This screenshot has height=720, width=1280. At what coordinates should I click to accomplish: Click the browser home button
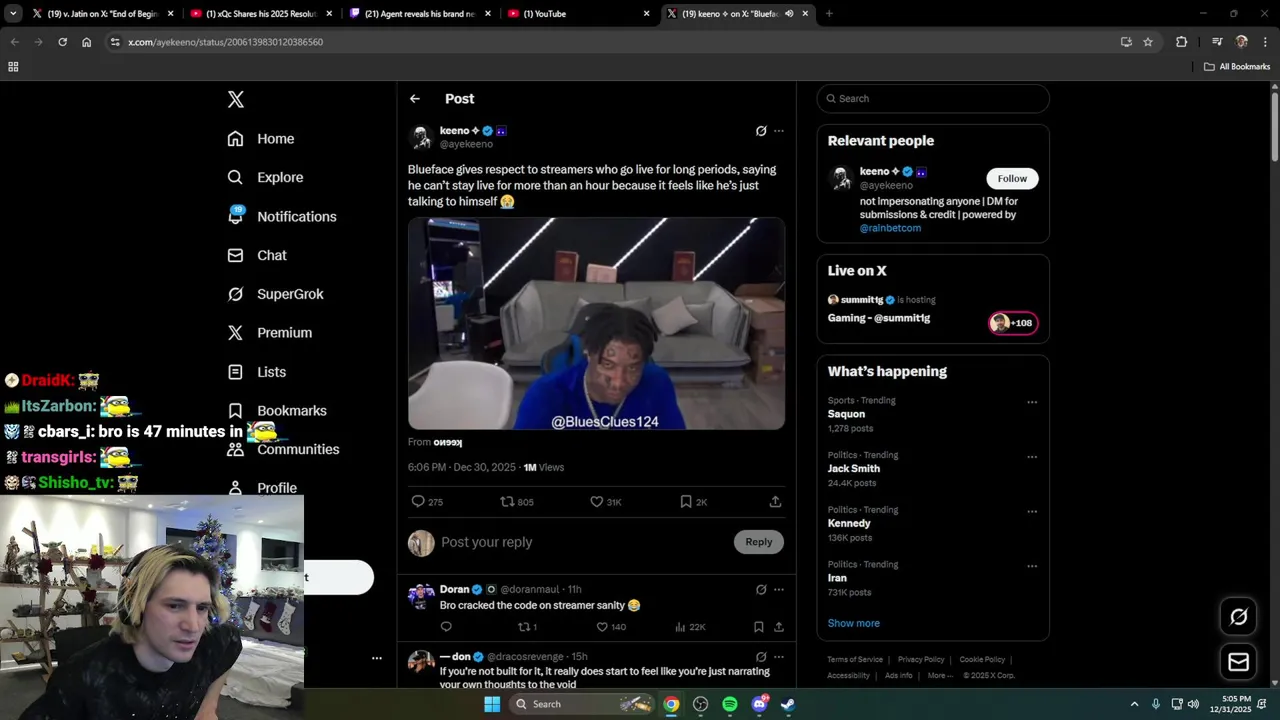click(x=86, y=42)
